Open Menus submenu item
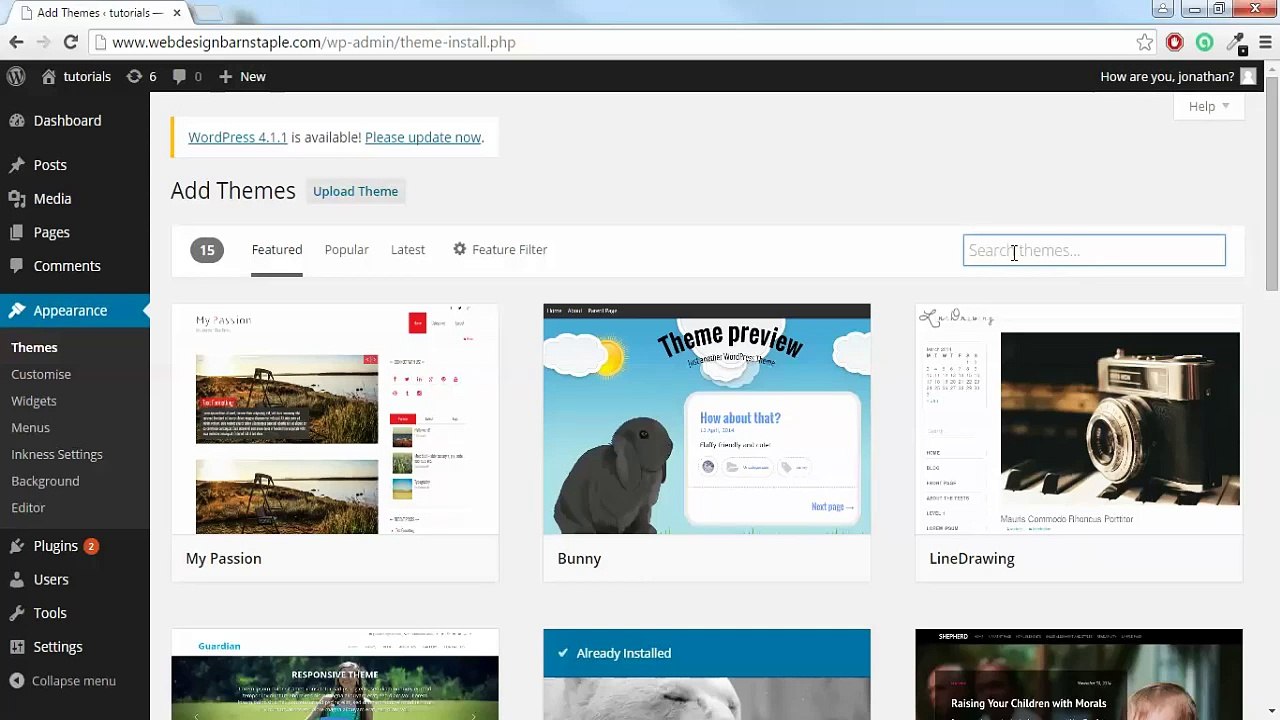This screenshot has height=720, width=1280. (x=30, y=427)
